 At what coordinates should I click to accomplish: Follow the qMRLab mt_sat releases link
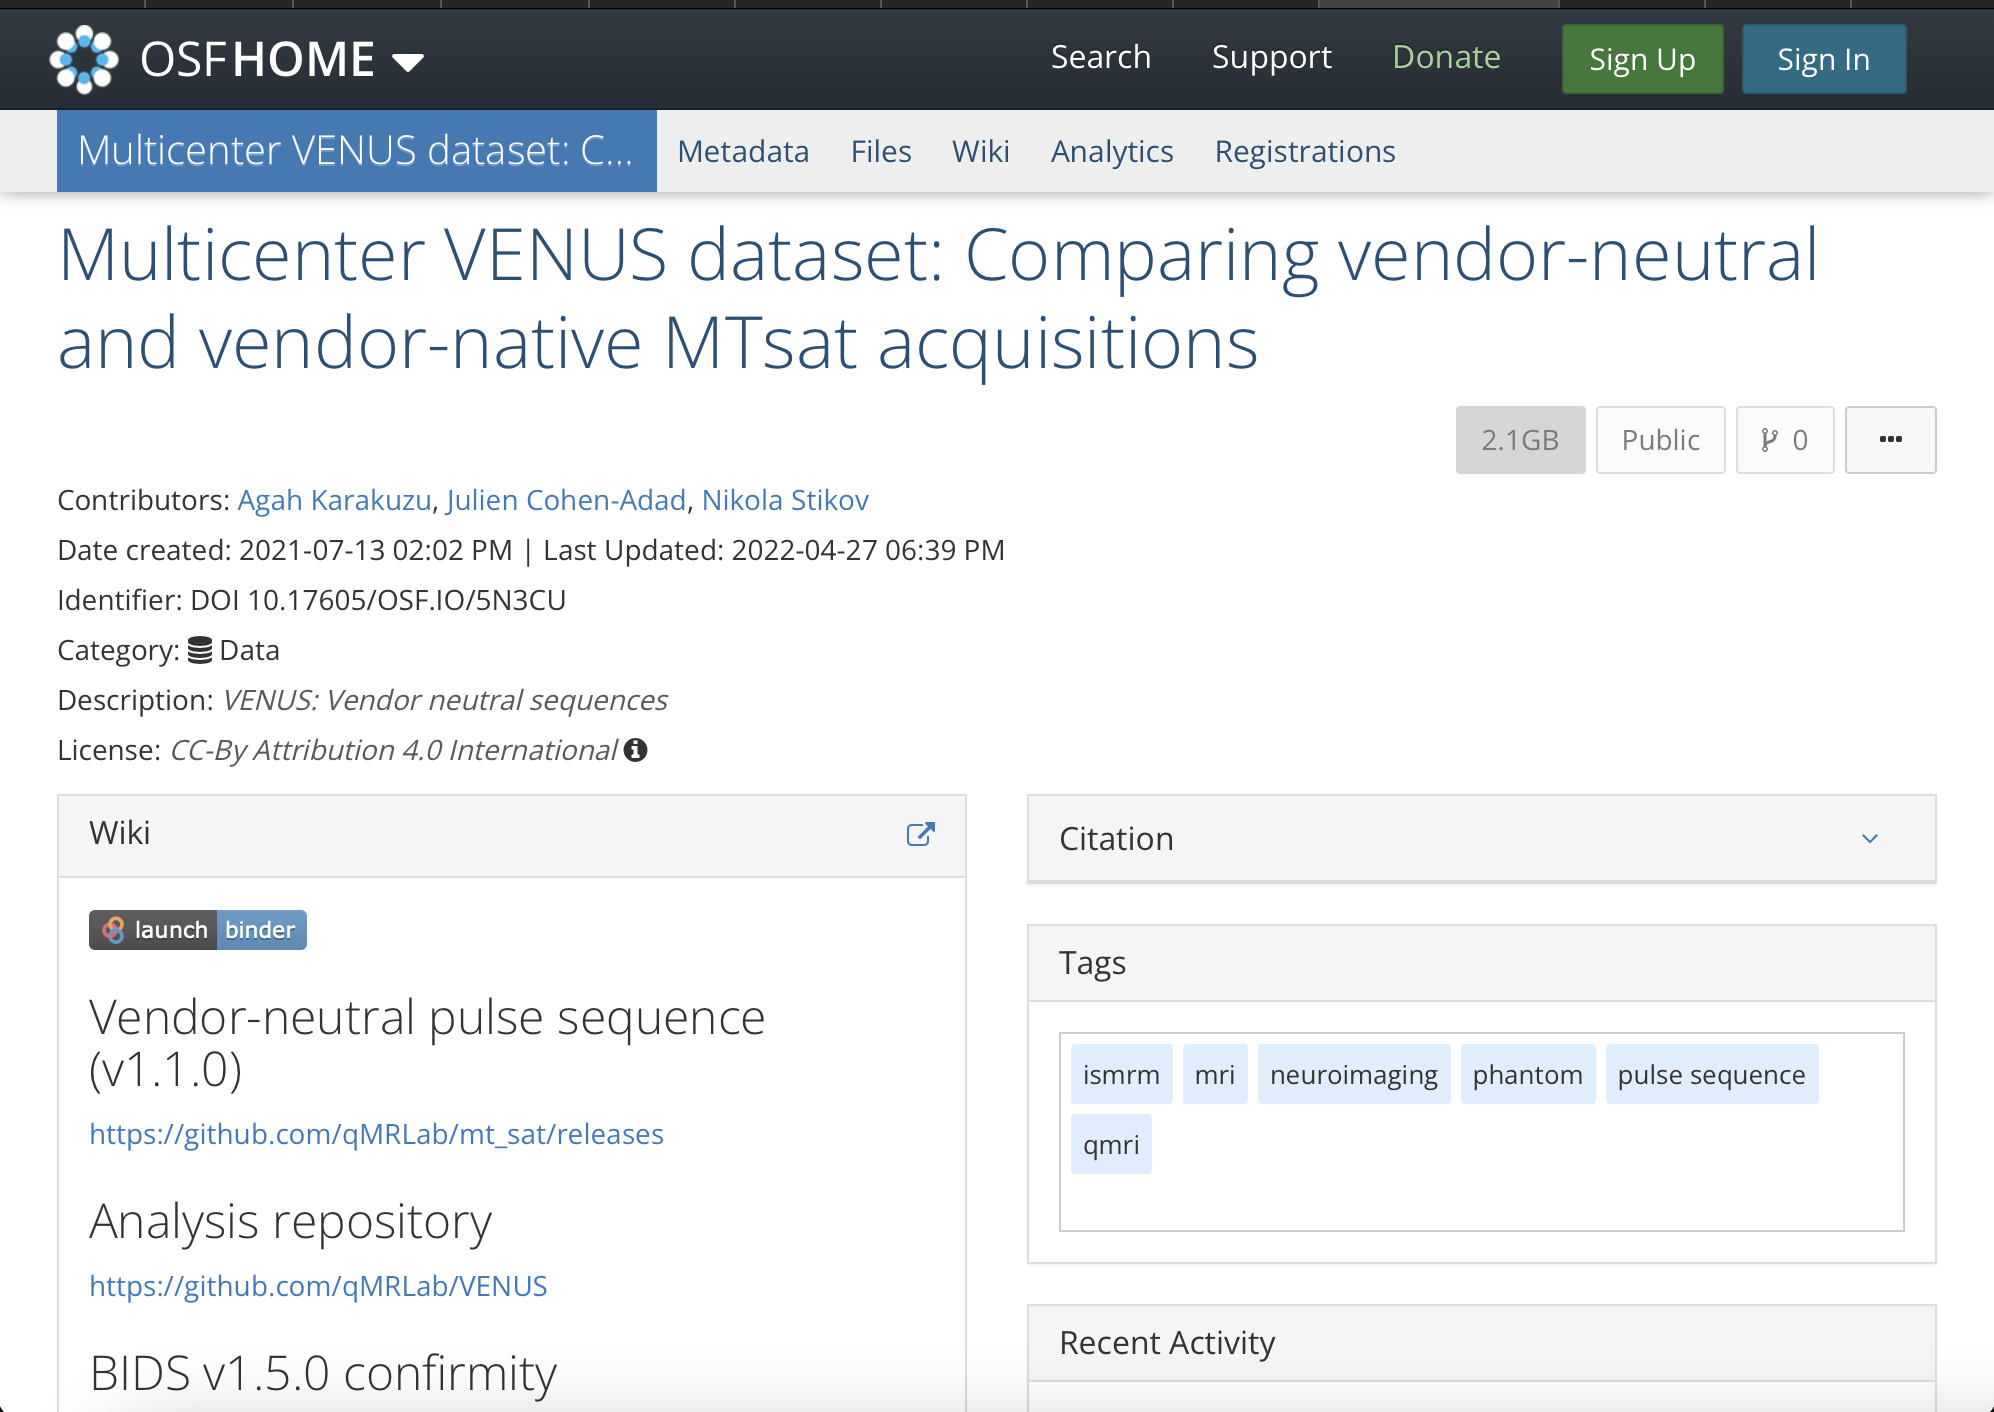click(376, 1134)
